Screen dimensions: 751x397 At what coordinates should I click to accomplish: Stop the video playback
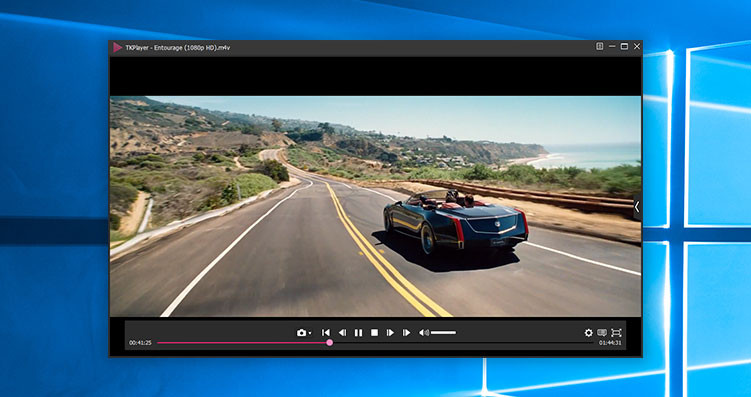pos(375,332)
